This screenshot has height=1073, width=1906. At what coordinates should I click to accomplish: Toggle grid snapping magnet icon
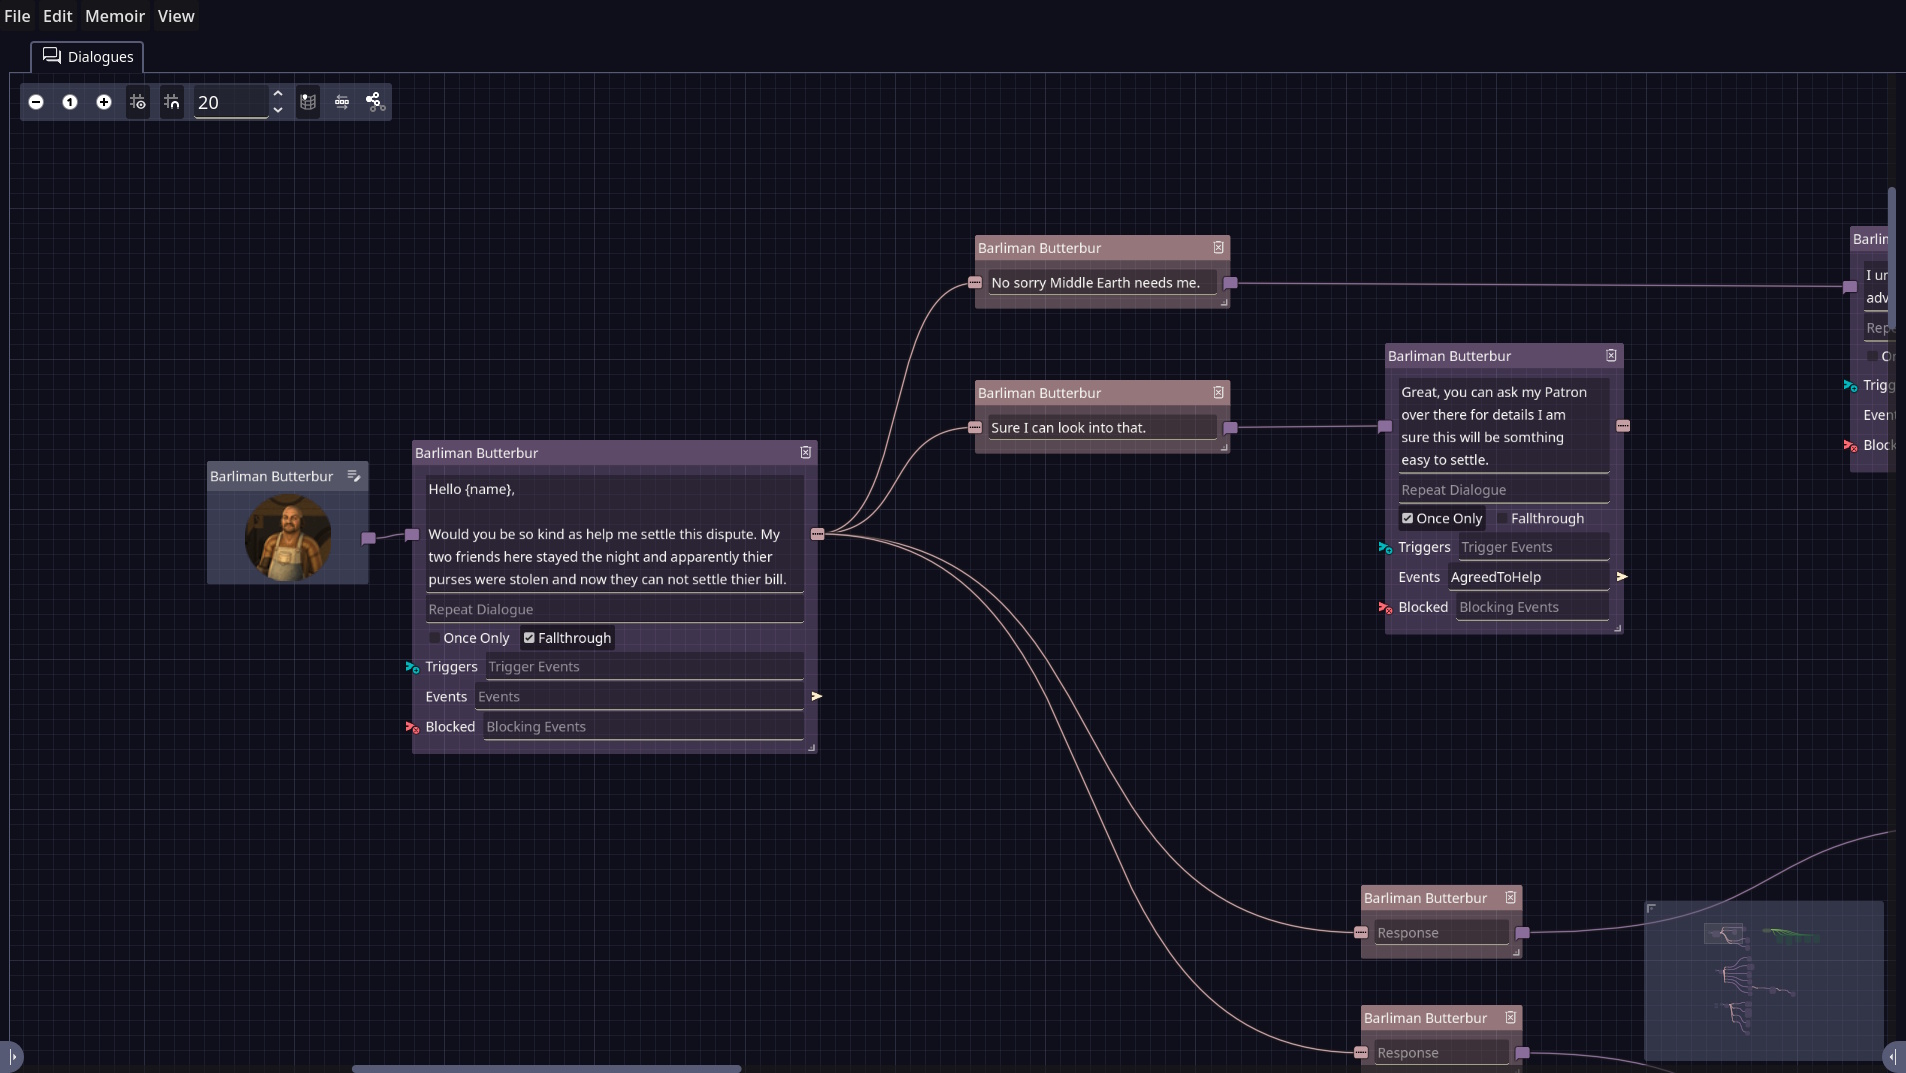[x=172, y=102]
